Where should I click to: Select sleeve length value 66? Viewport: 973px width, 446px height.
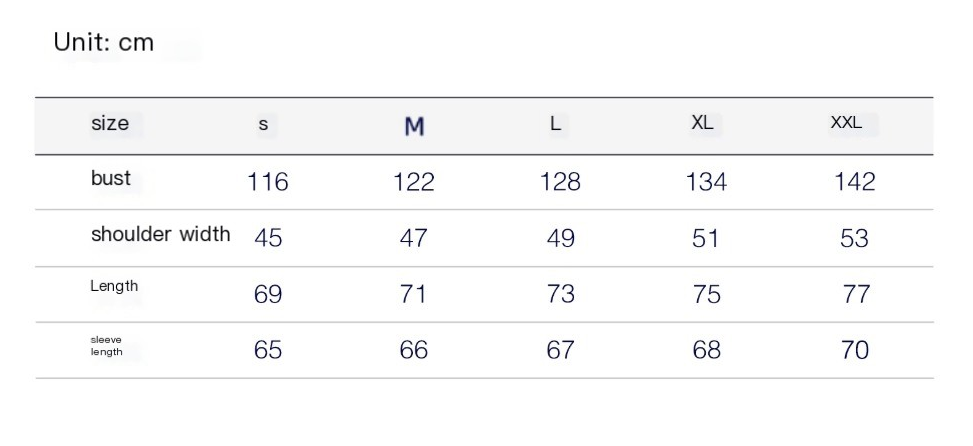coord(413,351)
